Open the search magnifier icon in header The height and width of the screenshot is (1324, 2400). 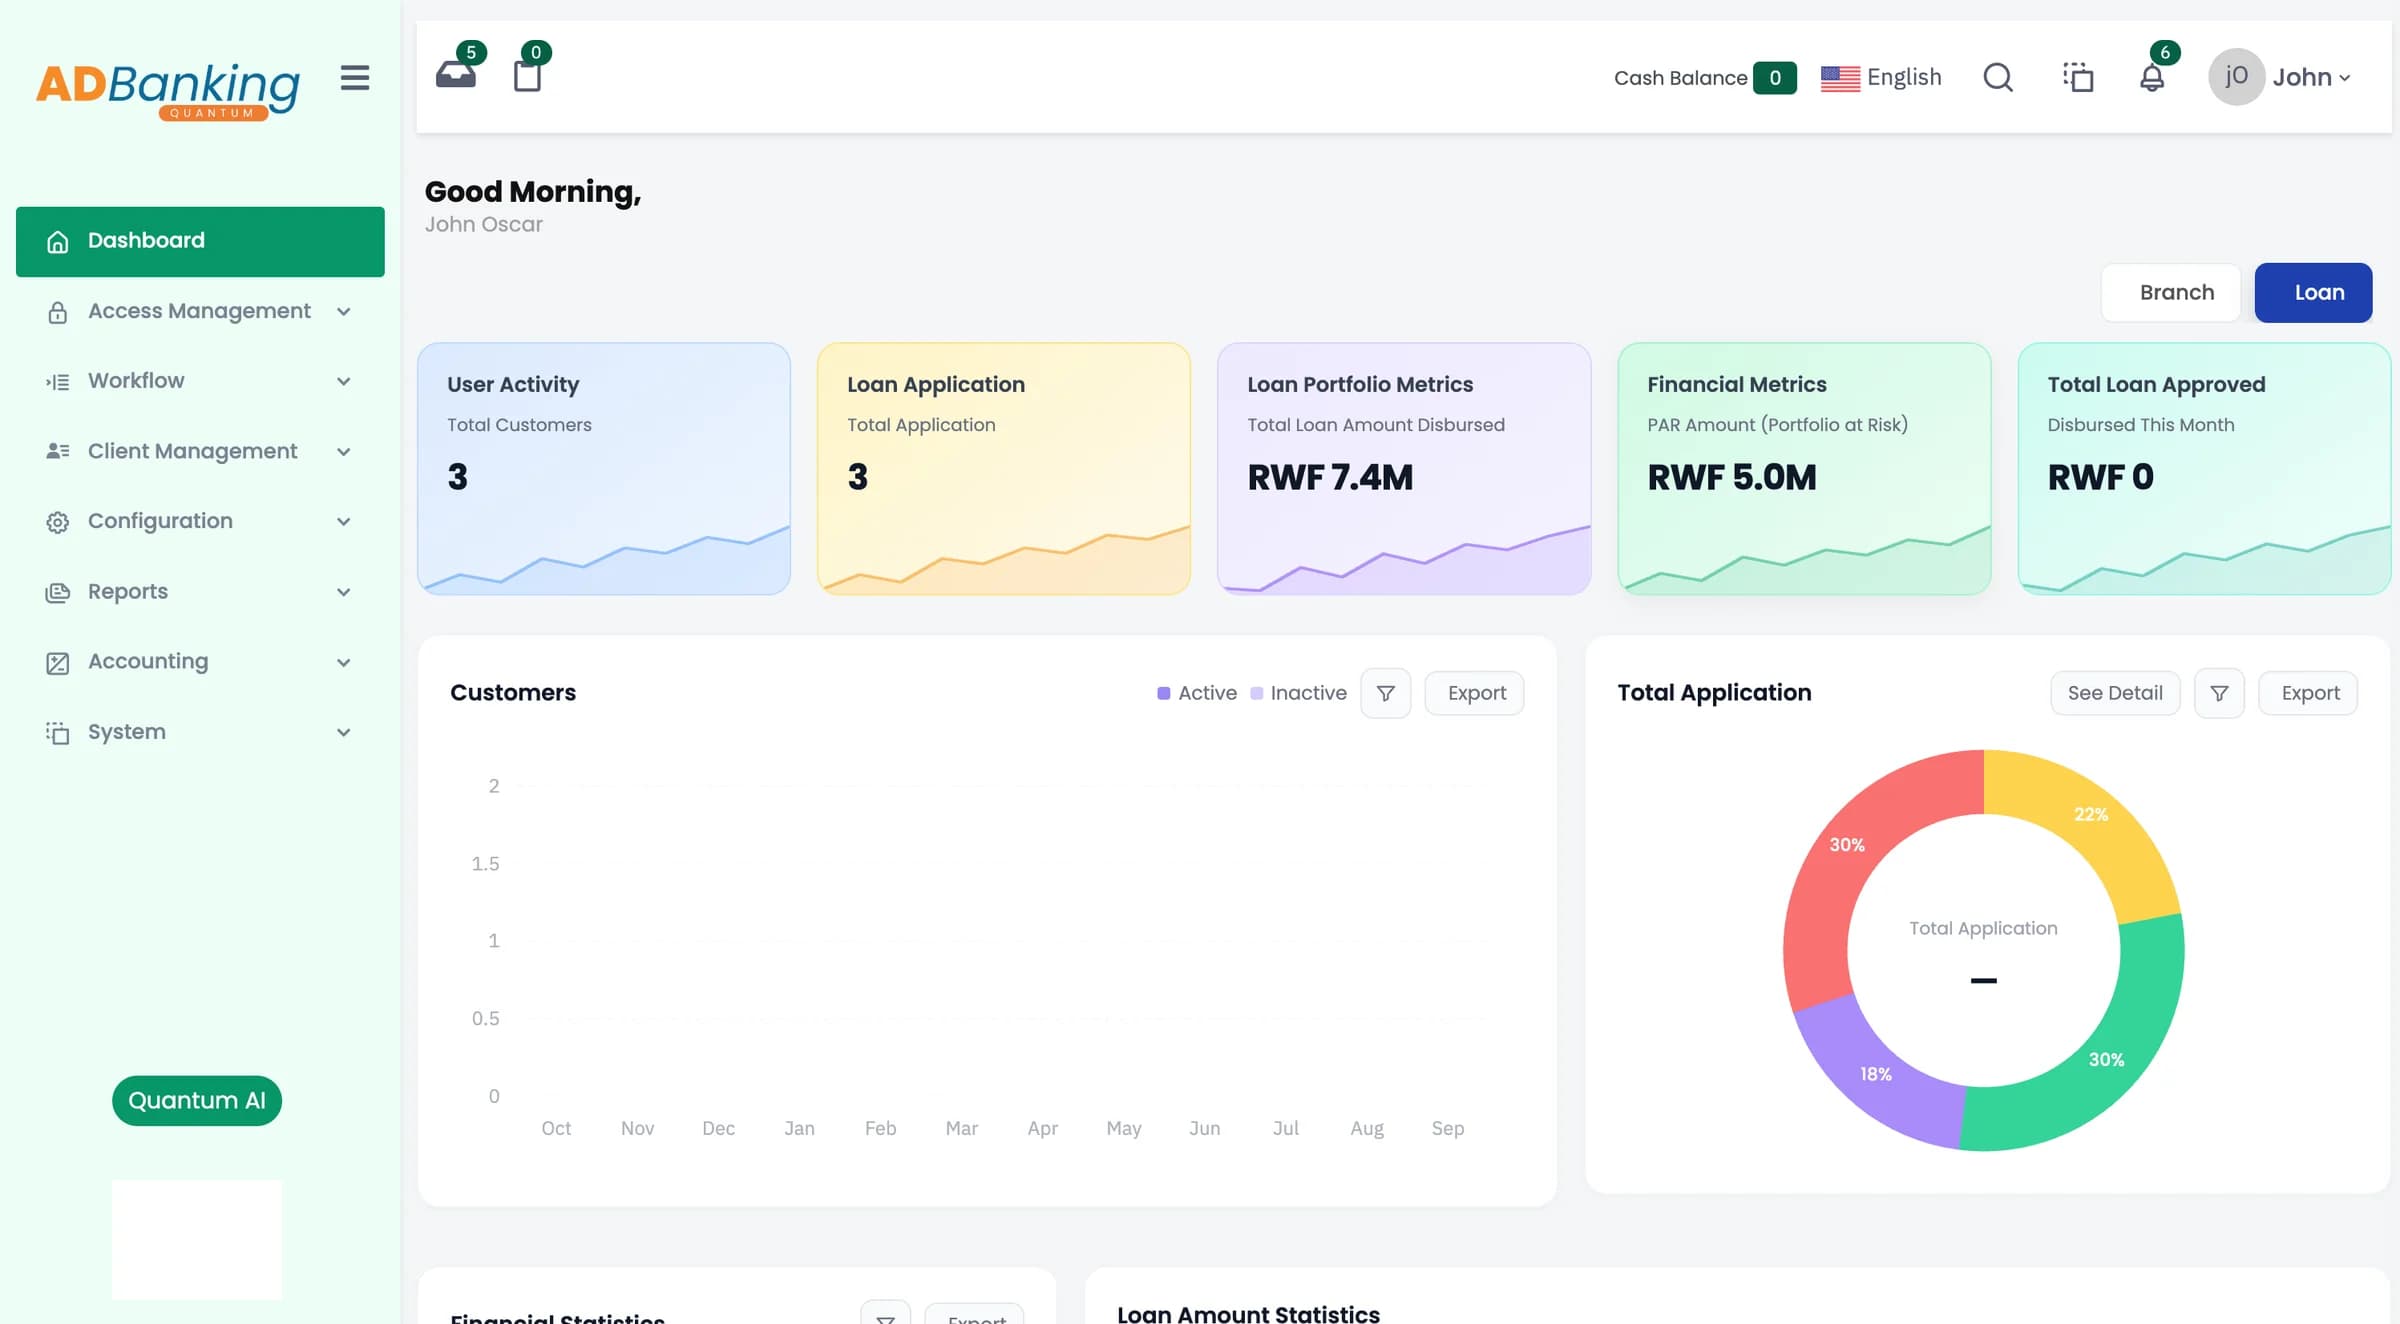click(1997, 77)
